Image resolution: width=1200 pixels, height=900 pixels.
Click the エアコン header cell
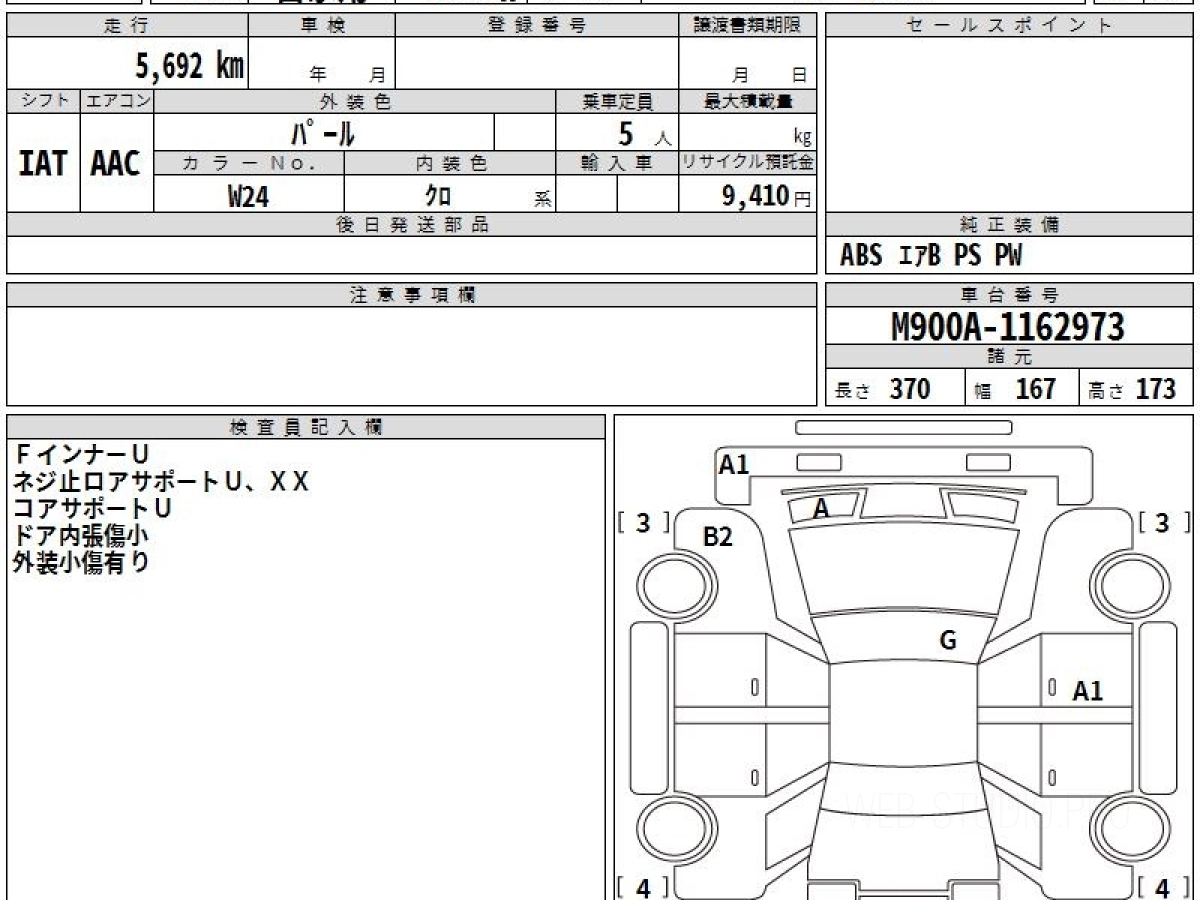click(x=116, y=101)
